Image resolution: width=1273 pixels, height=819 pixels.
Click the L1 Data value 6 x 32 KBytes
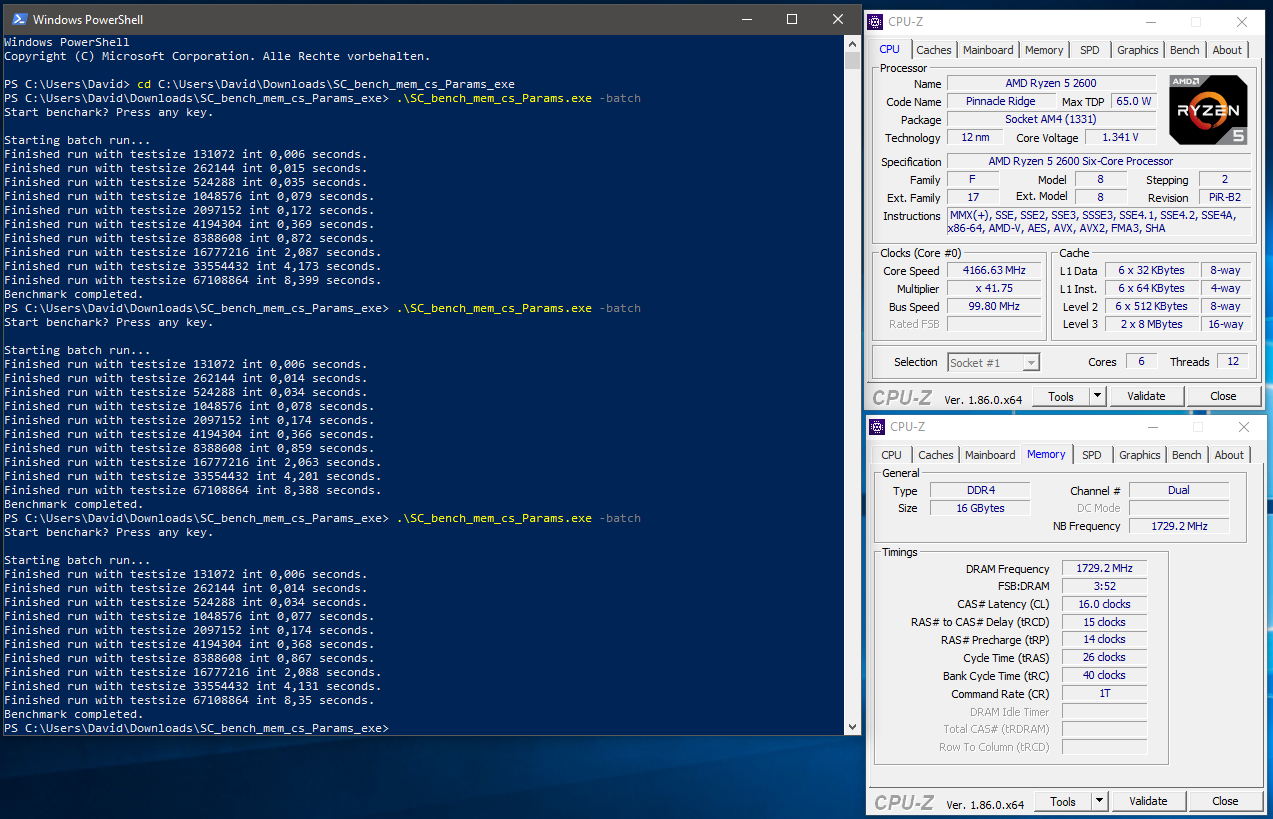pos(1150,271)
